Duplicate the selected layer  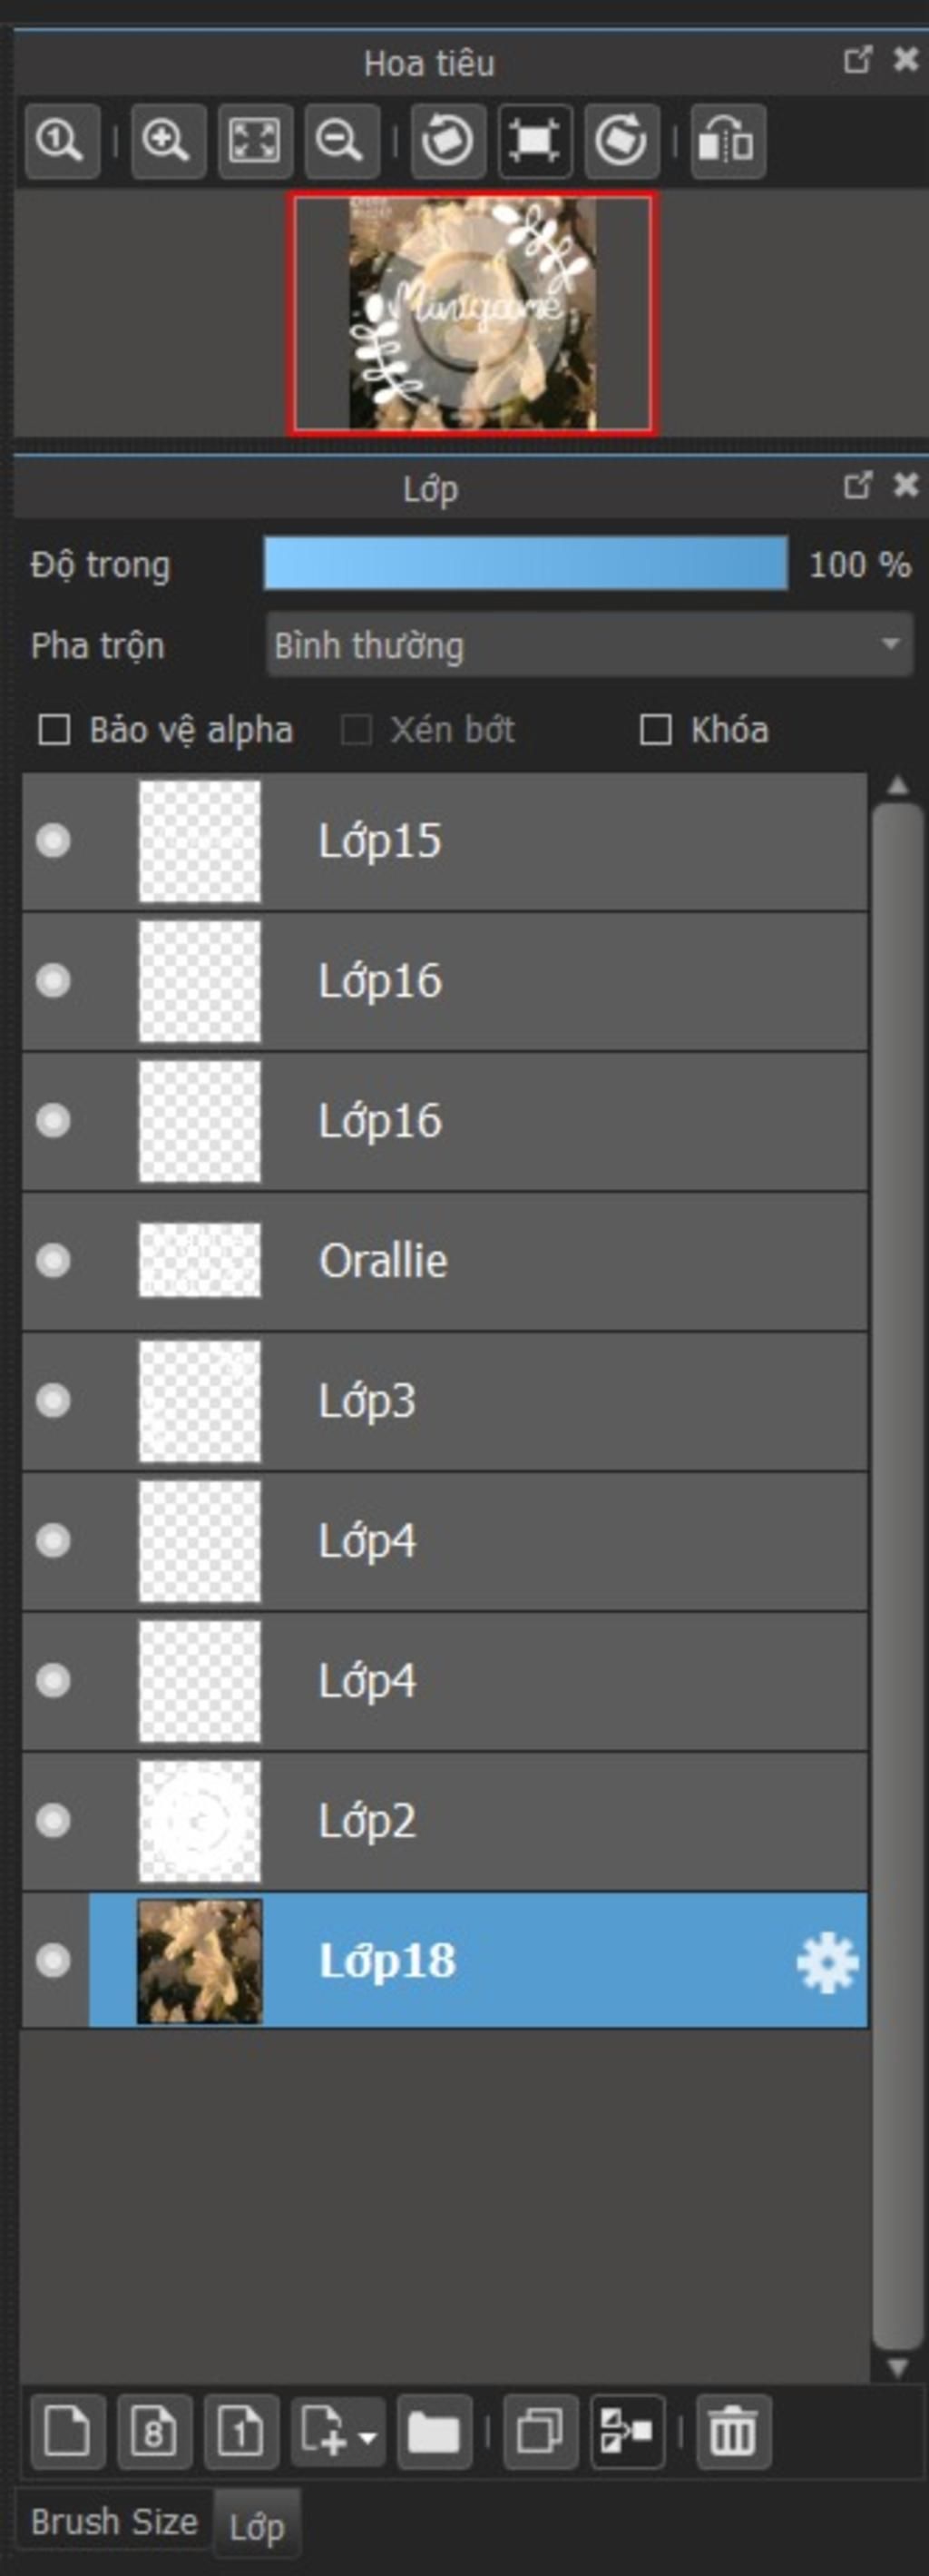click(x=540, y=2430)
